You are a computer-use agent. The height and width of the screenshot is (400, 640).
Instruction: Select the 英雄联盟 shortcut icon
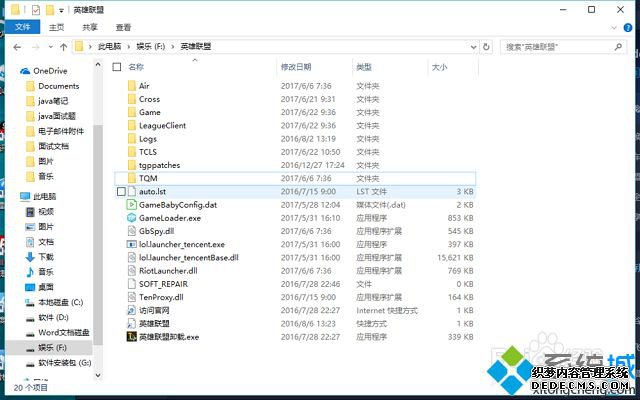131,324
